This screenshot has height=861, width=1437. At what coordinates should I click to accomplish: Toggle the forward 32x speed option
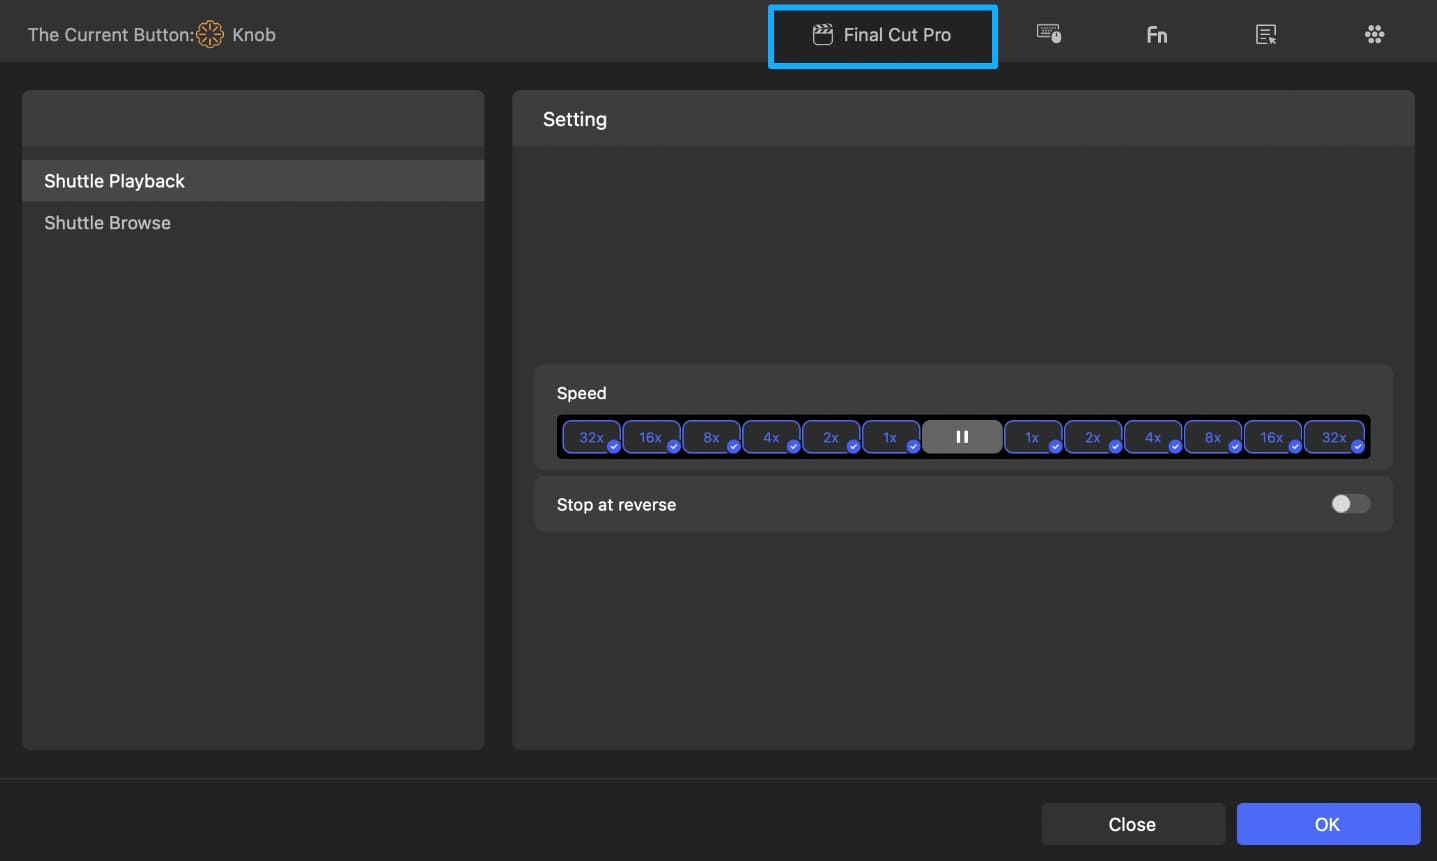(x=1334, y=437)
